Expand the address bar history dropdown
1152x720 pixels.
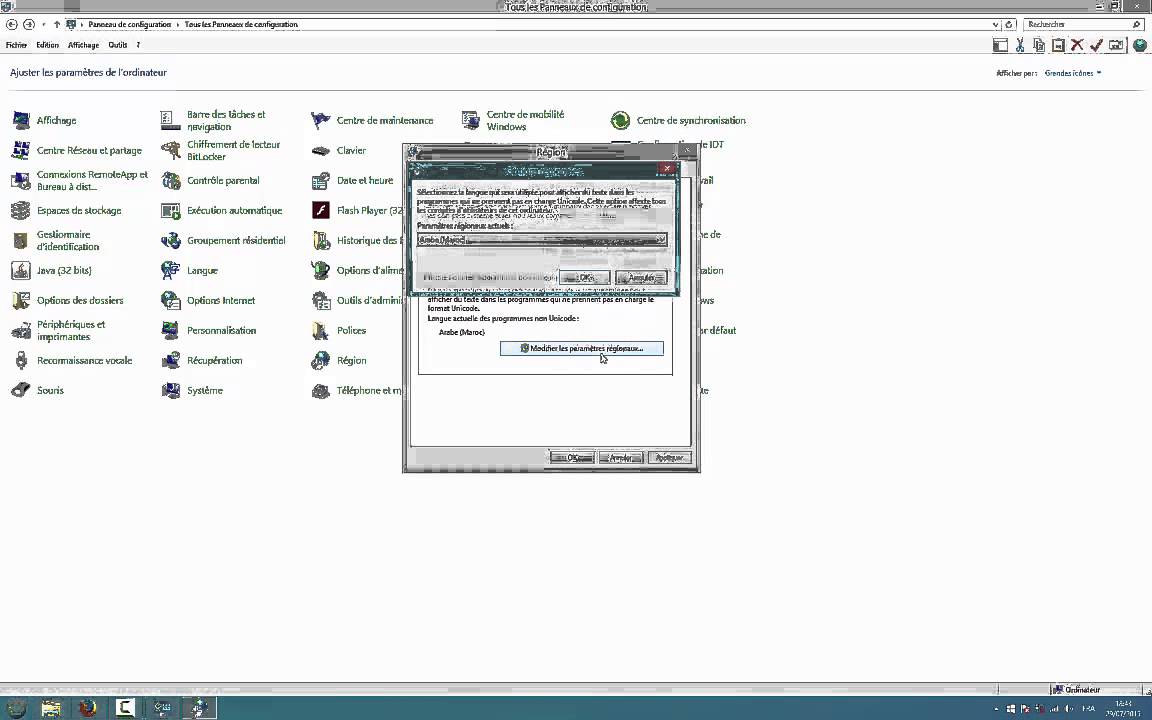(x=996, y=25)
